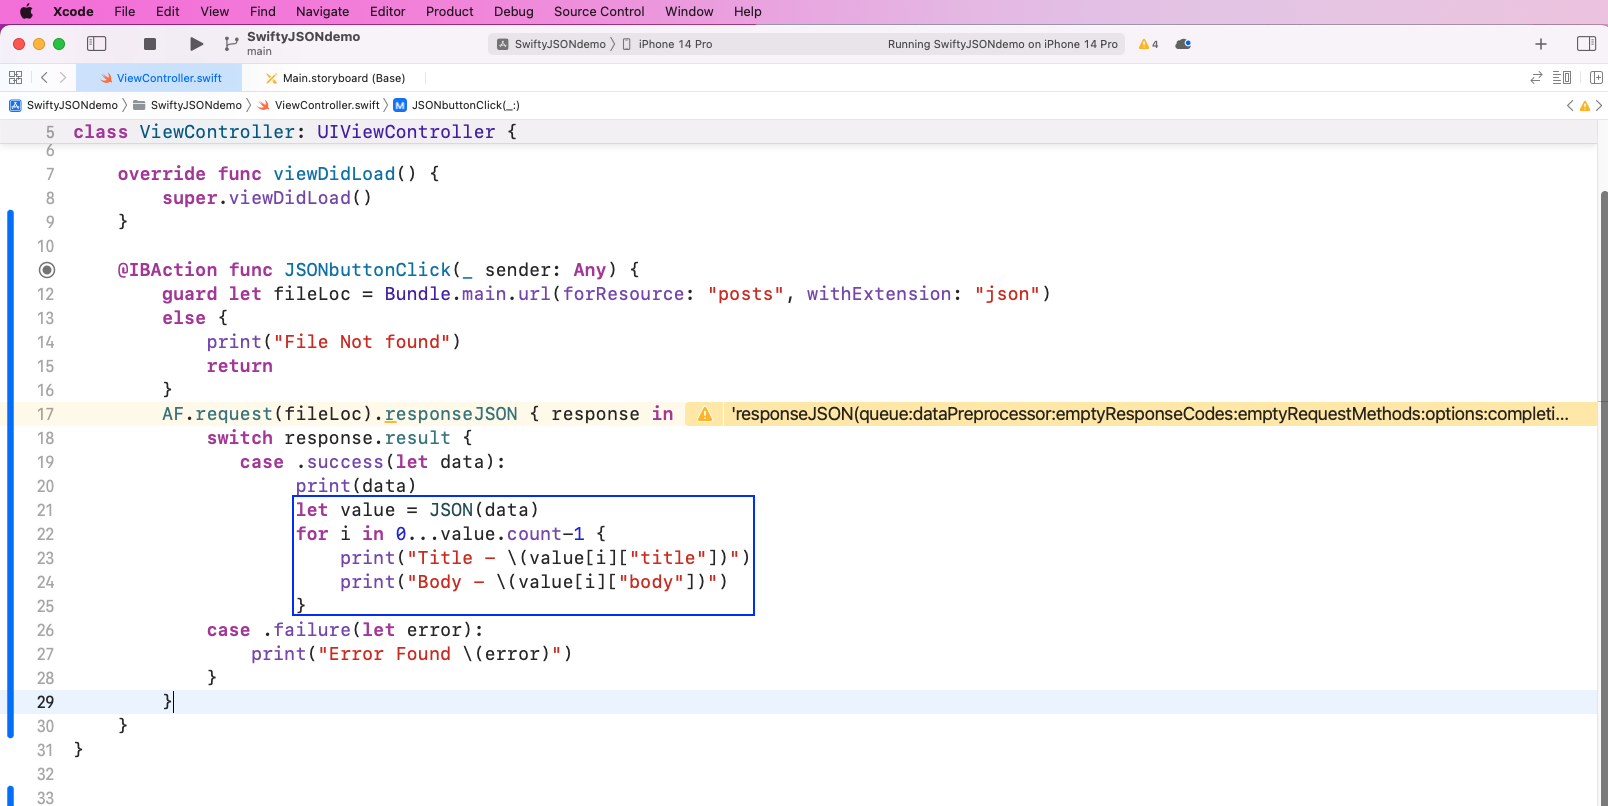Click the 'responseJSON' method call
This screenshot has height=806, width=1608.
[x=452, y=414]
